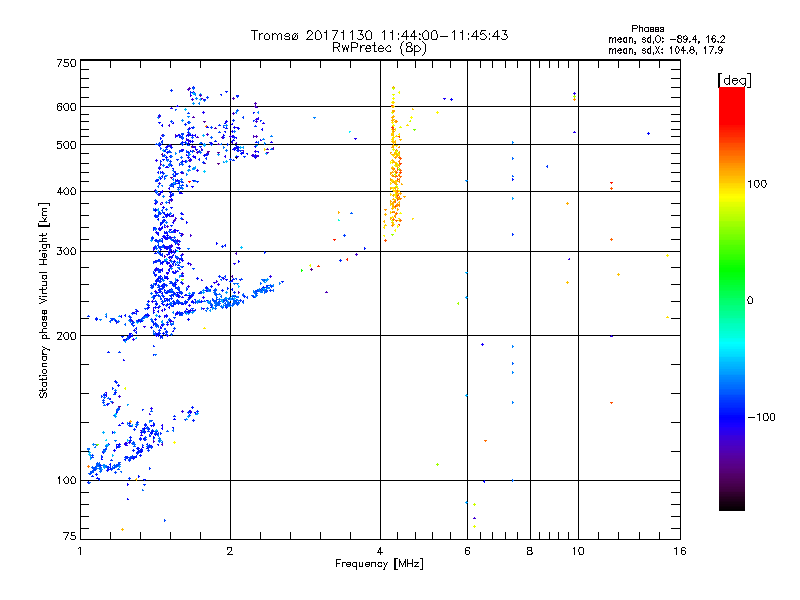Click the subtitle "RwPretec (8p)"
Screen dimensions: 800x600
pyautogui.click(x=379, y=48)
